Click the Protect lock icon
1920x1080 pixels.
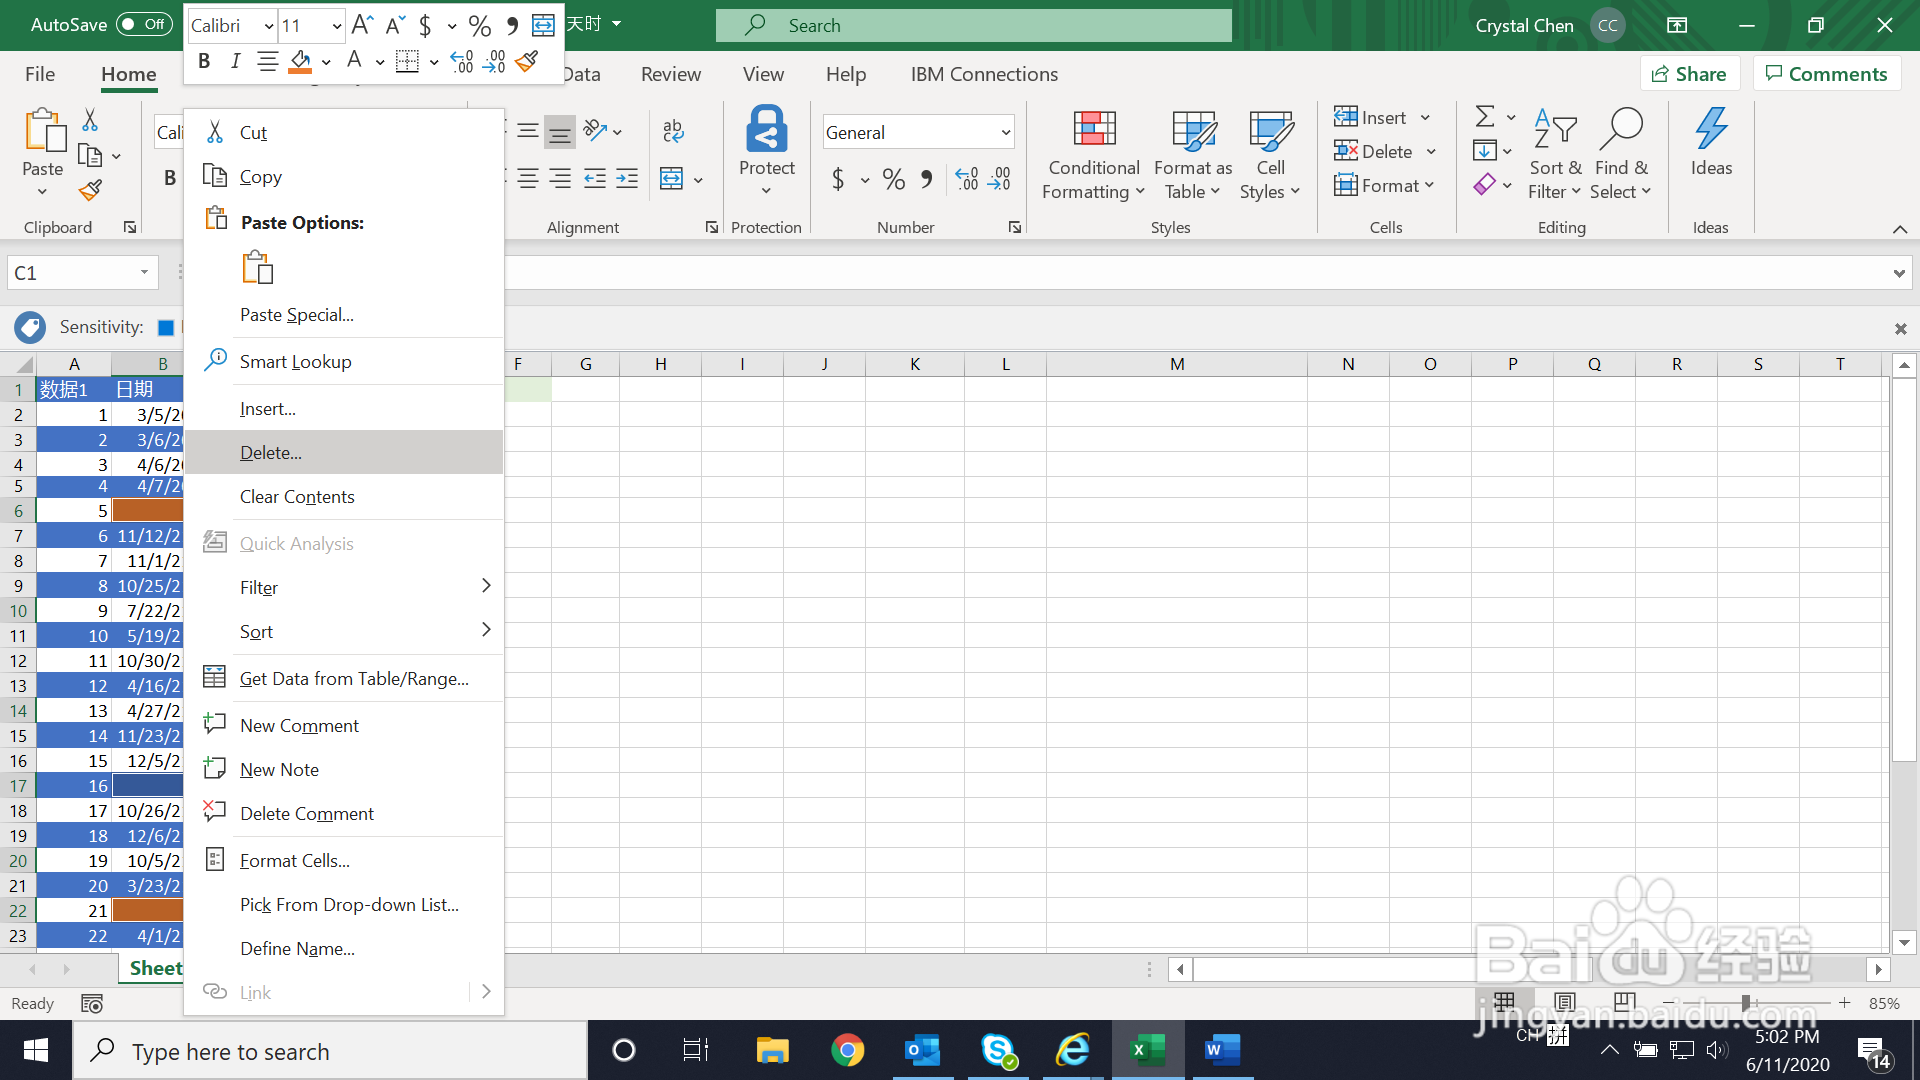pyautogui.click(x=767, y=130)
